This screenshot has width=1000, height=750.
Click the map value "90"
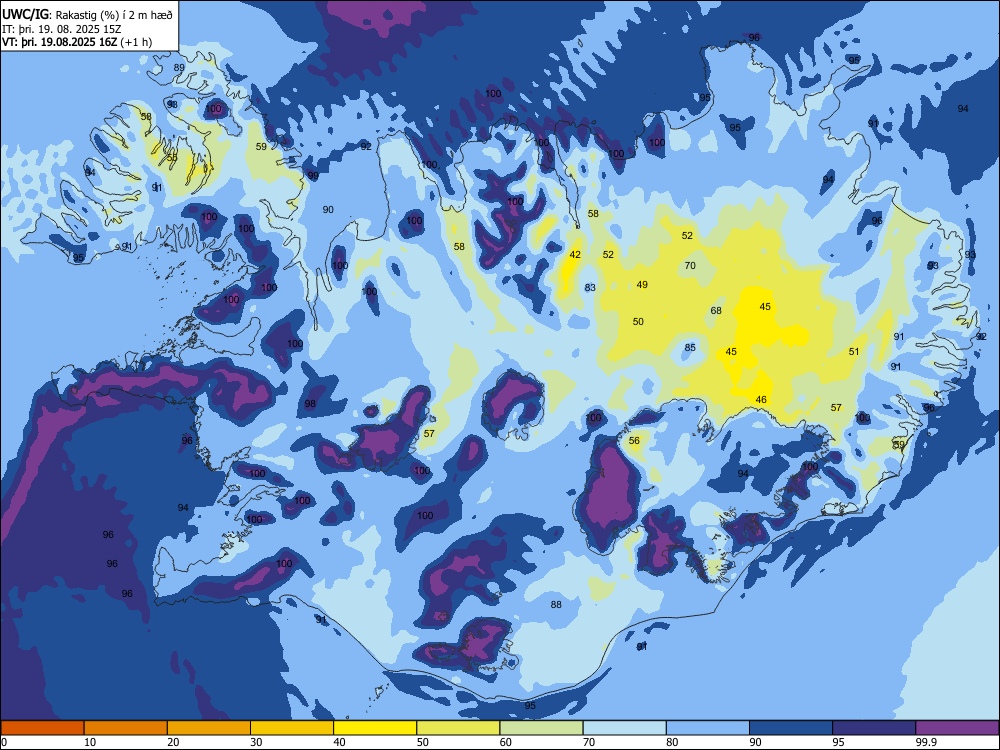328,209
